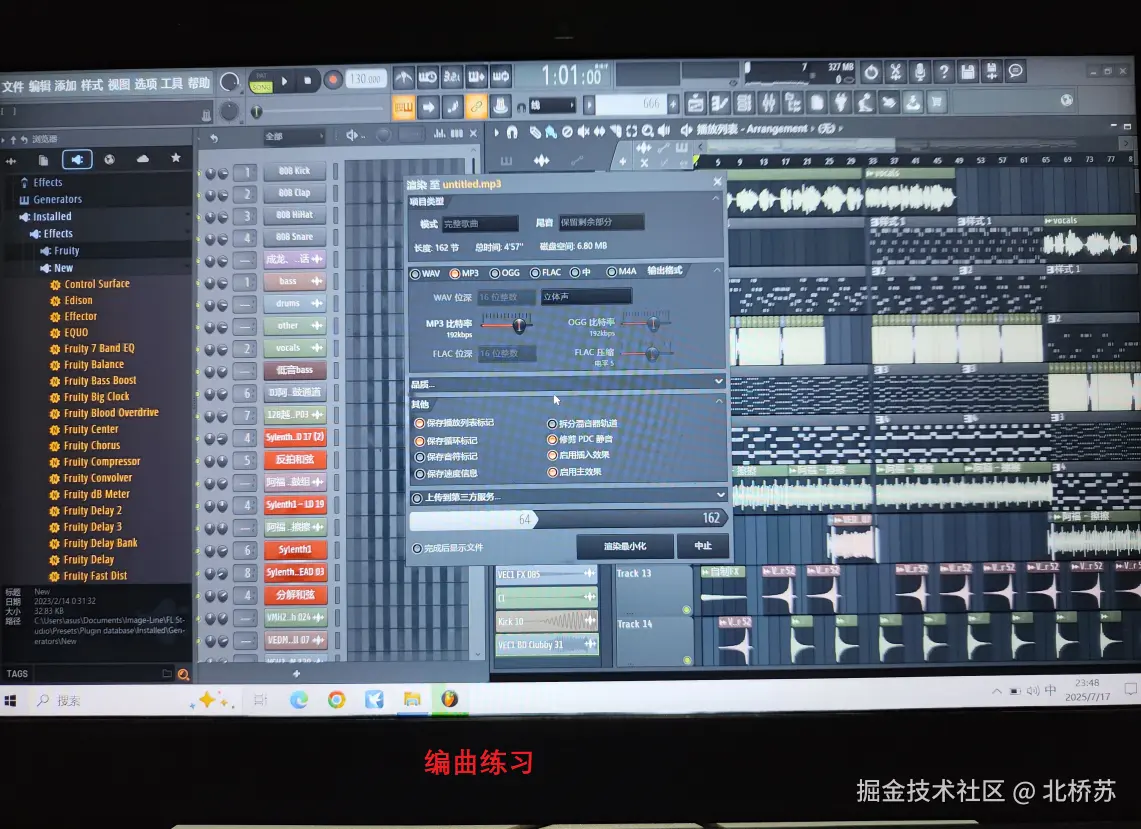Select the Zoom magnifier tool in playlist

[647, 131]
